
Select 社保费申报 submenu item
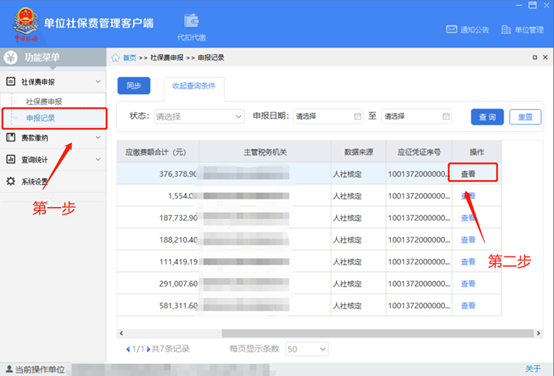point(44,102)
